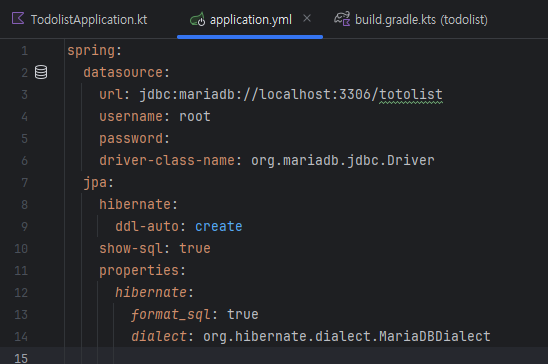Click the 'username' key
Image resolution: width=548 pixels, height=364 pixels.
131,116
